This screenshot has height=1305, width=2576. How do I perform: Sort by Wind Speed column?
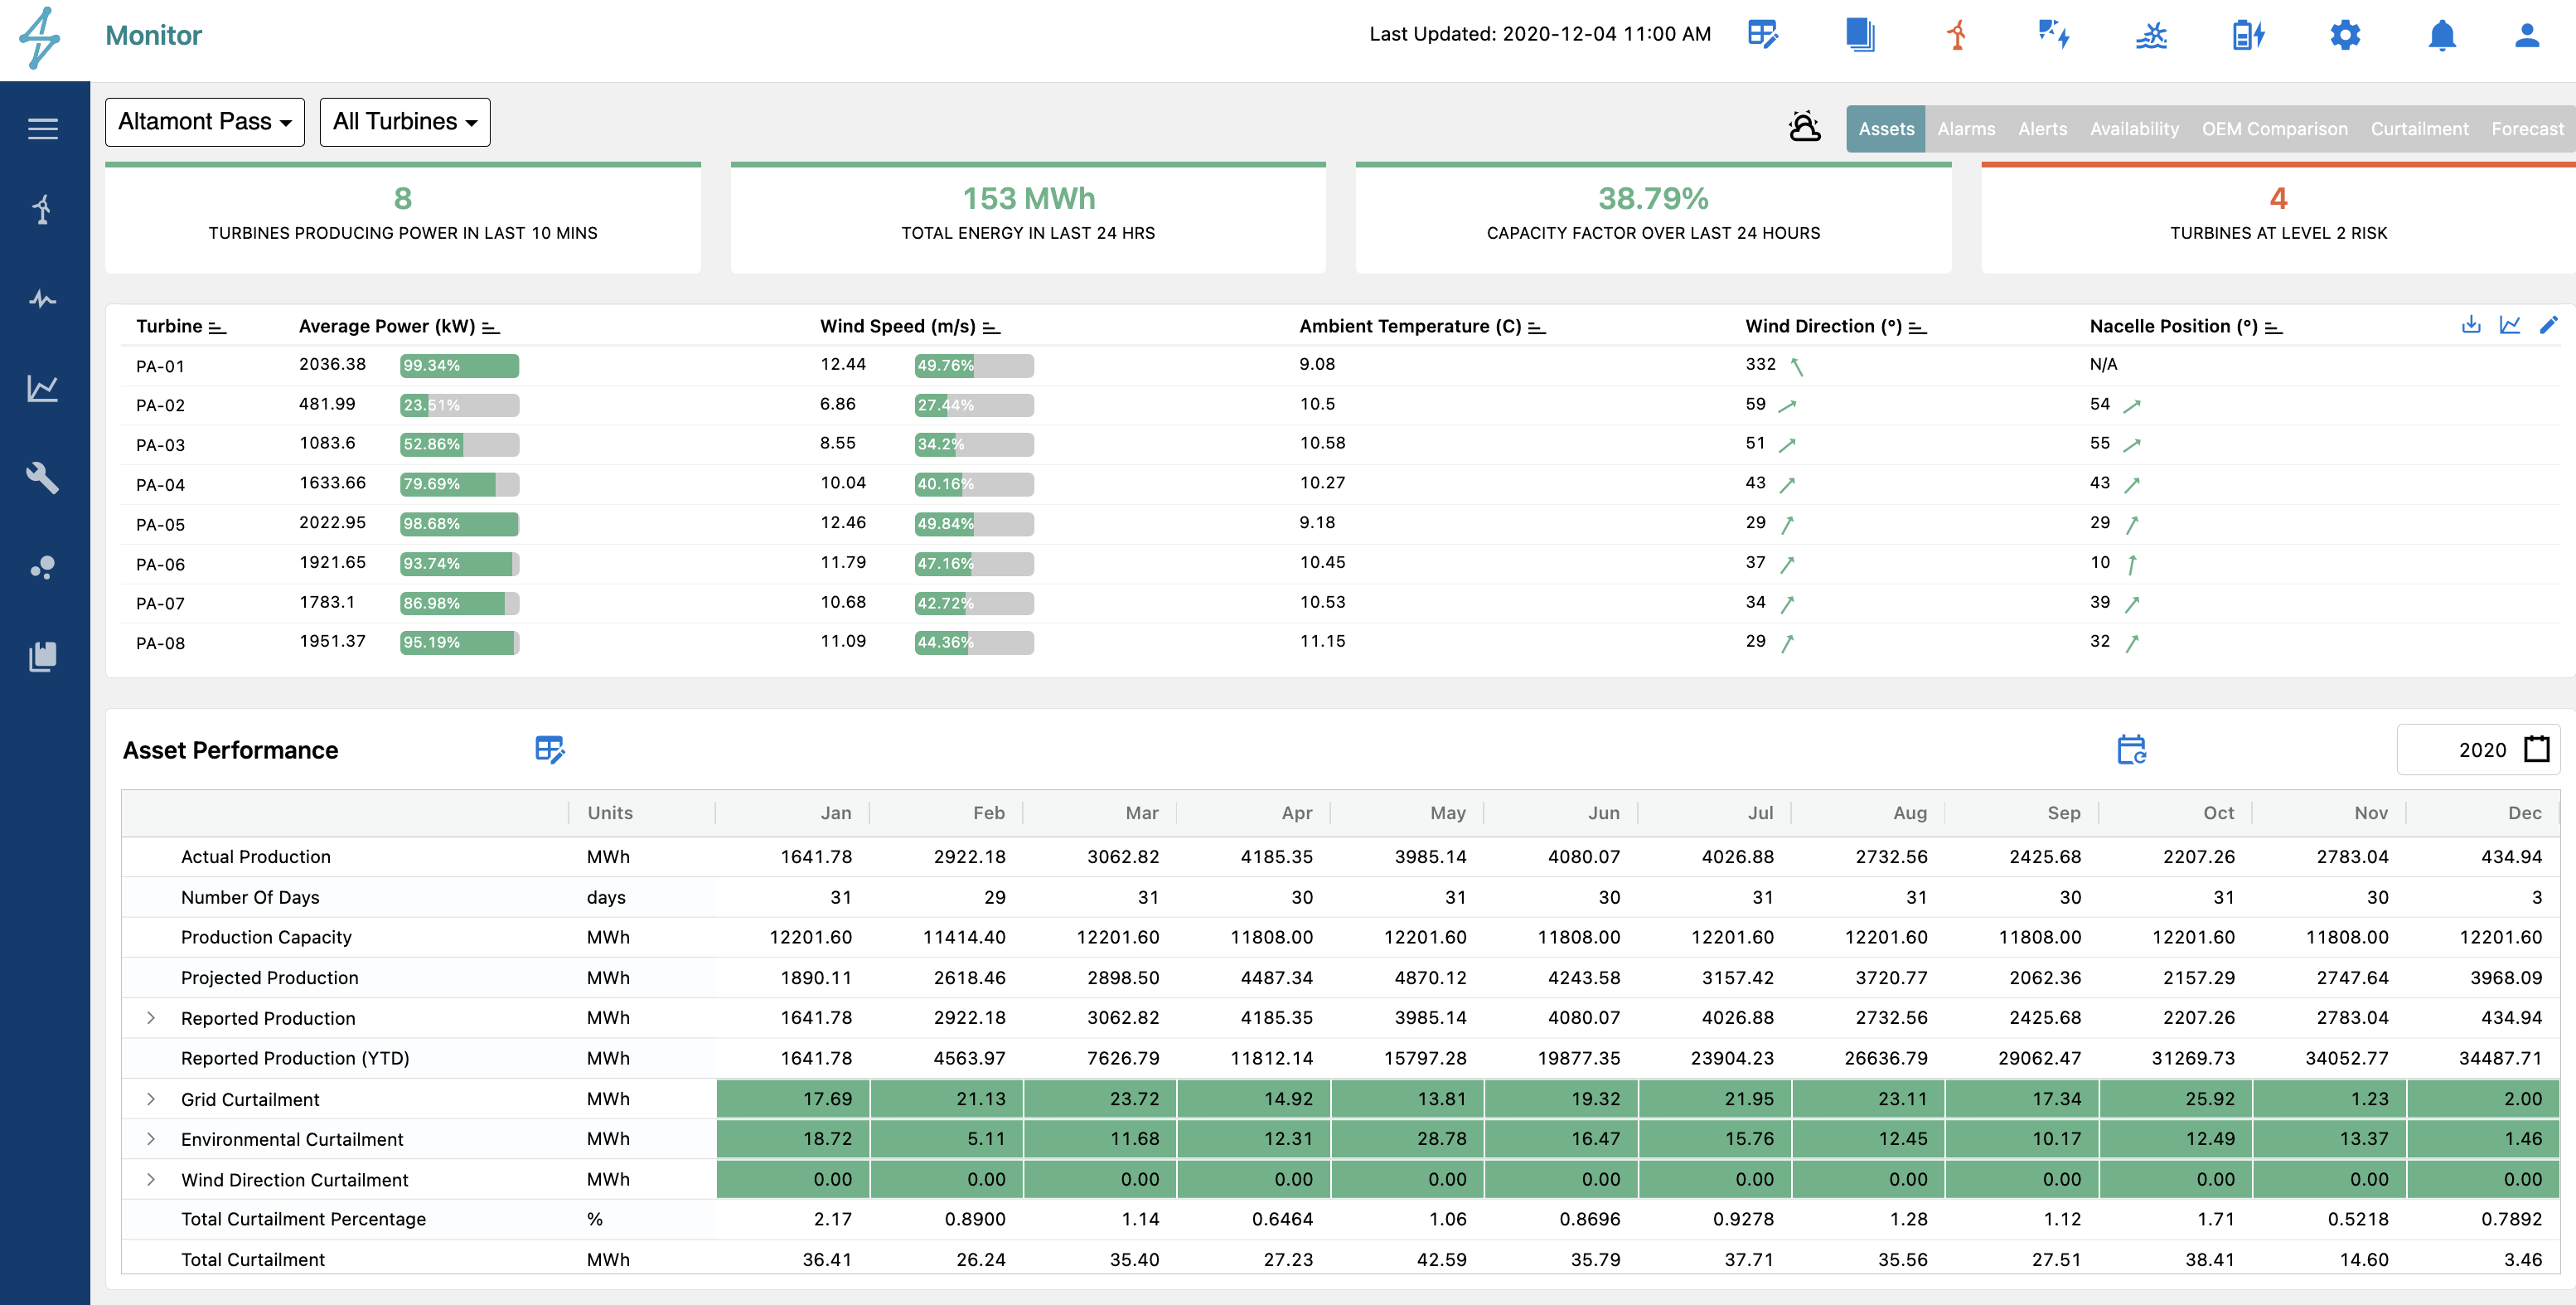(x=991, y=327)
